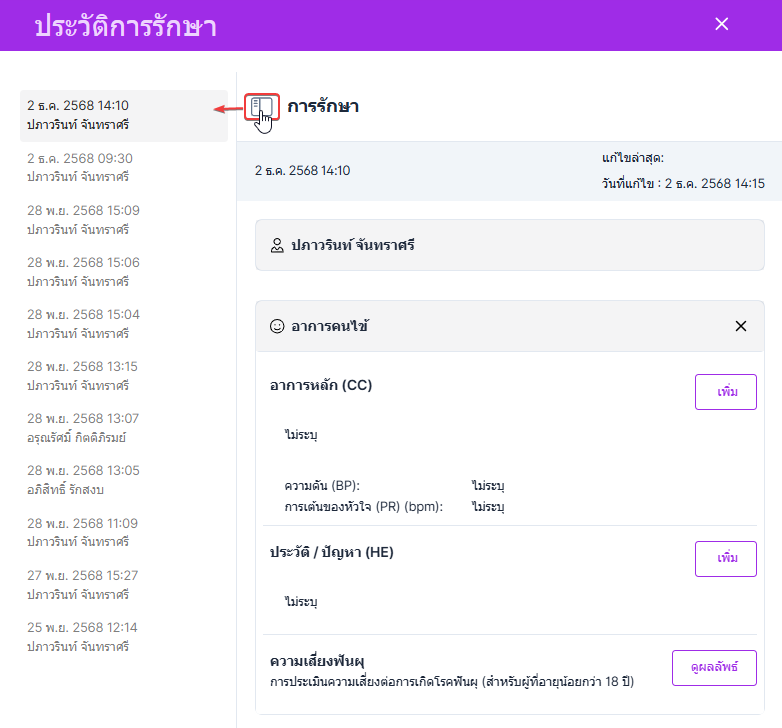
Task: Close the ประวัติการรักษา dialog
Action: coord(722,24)
